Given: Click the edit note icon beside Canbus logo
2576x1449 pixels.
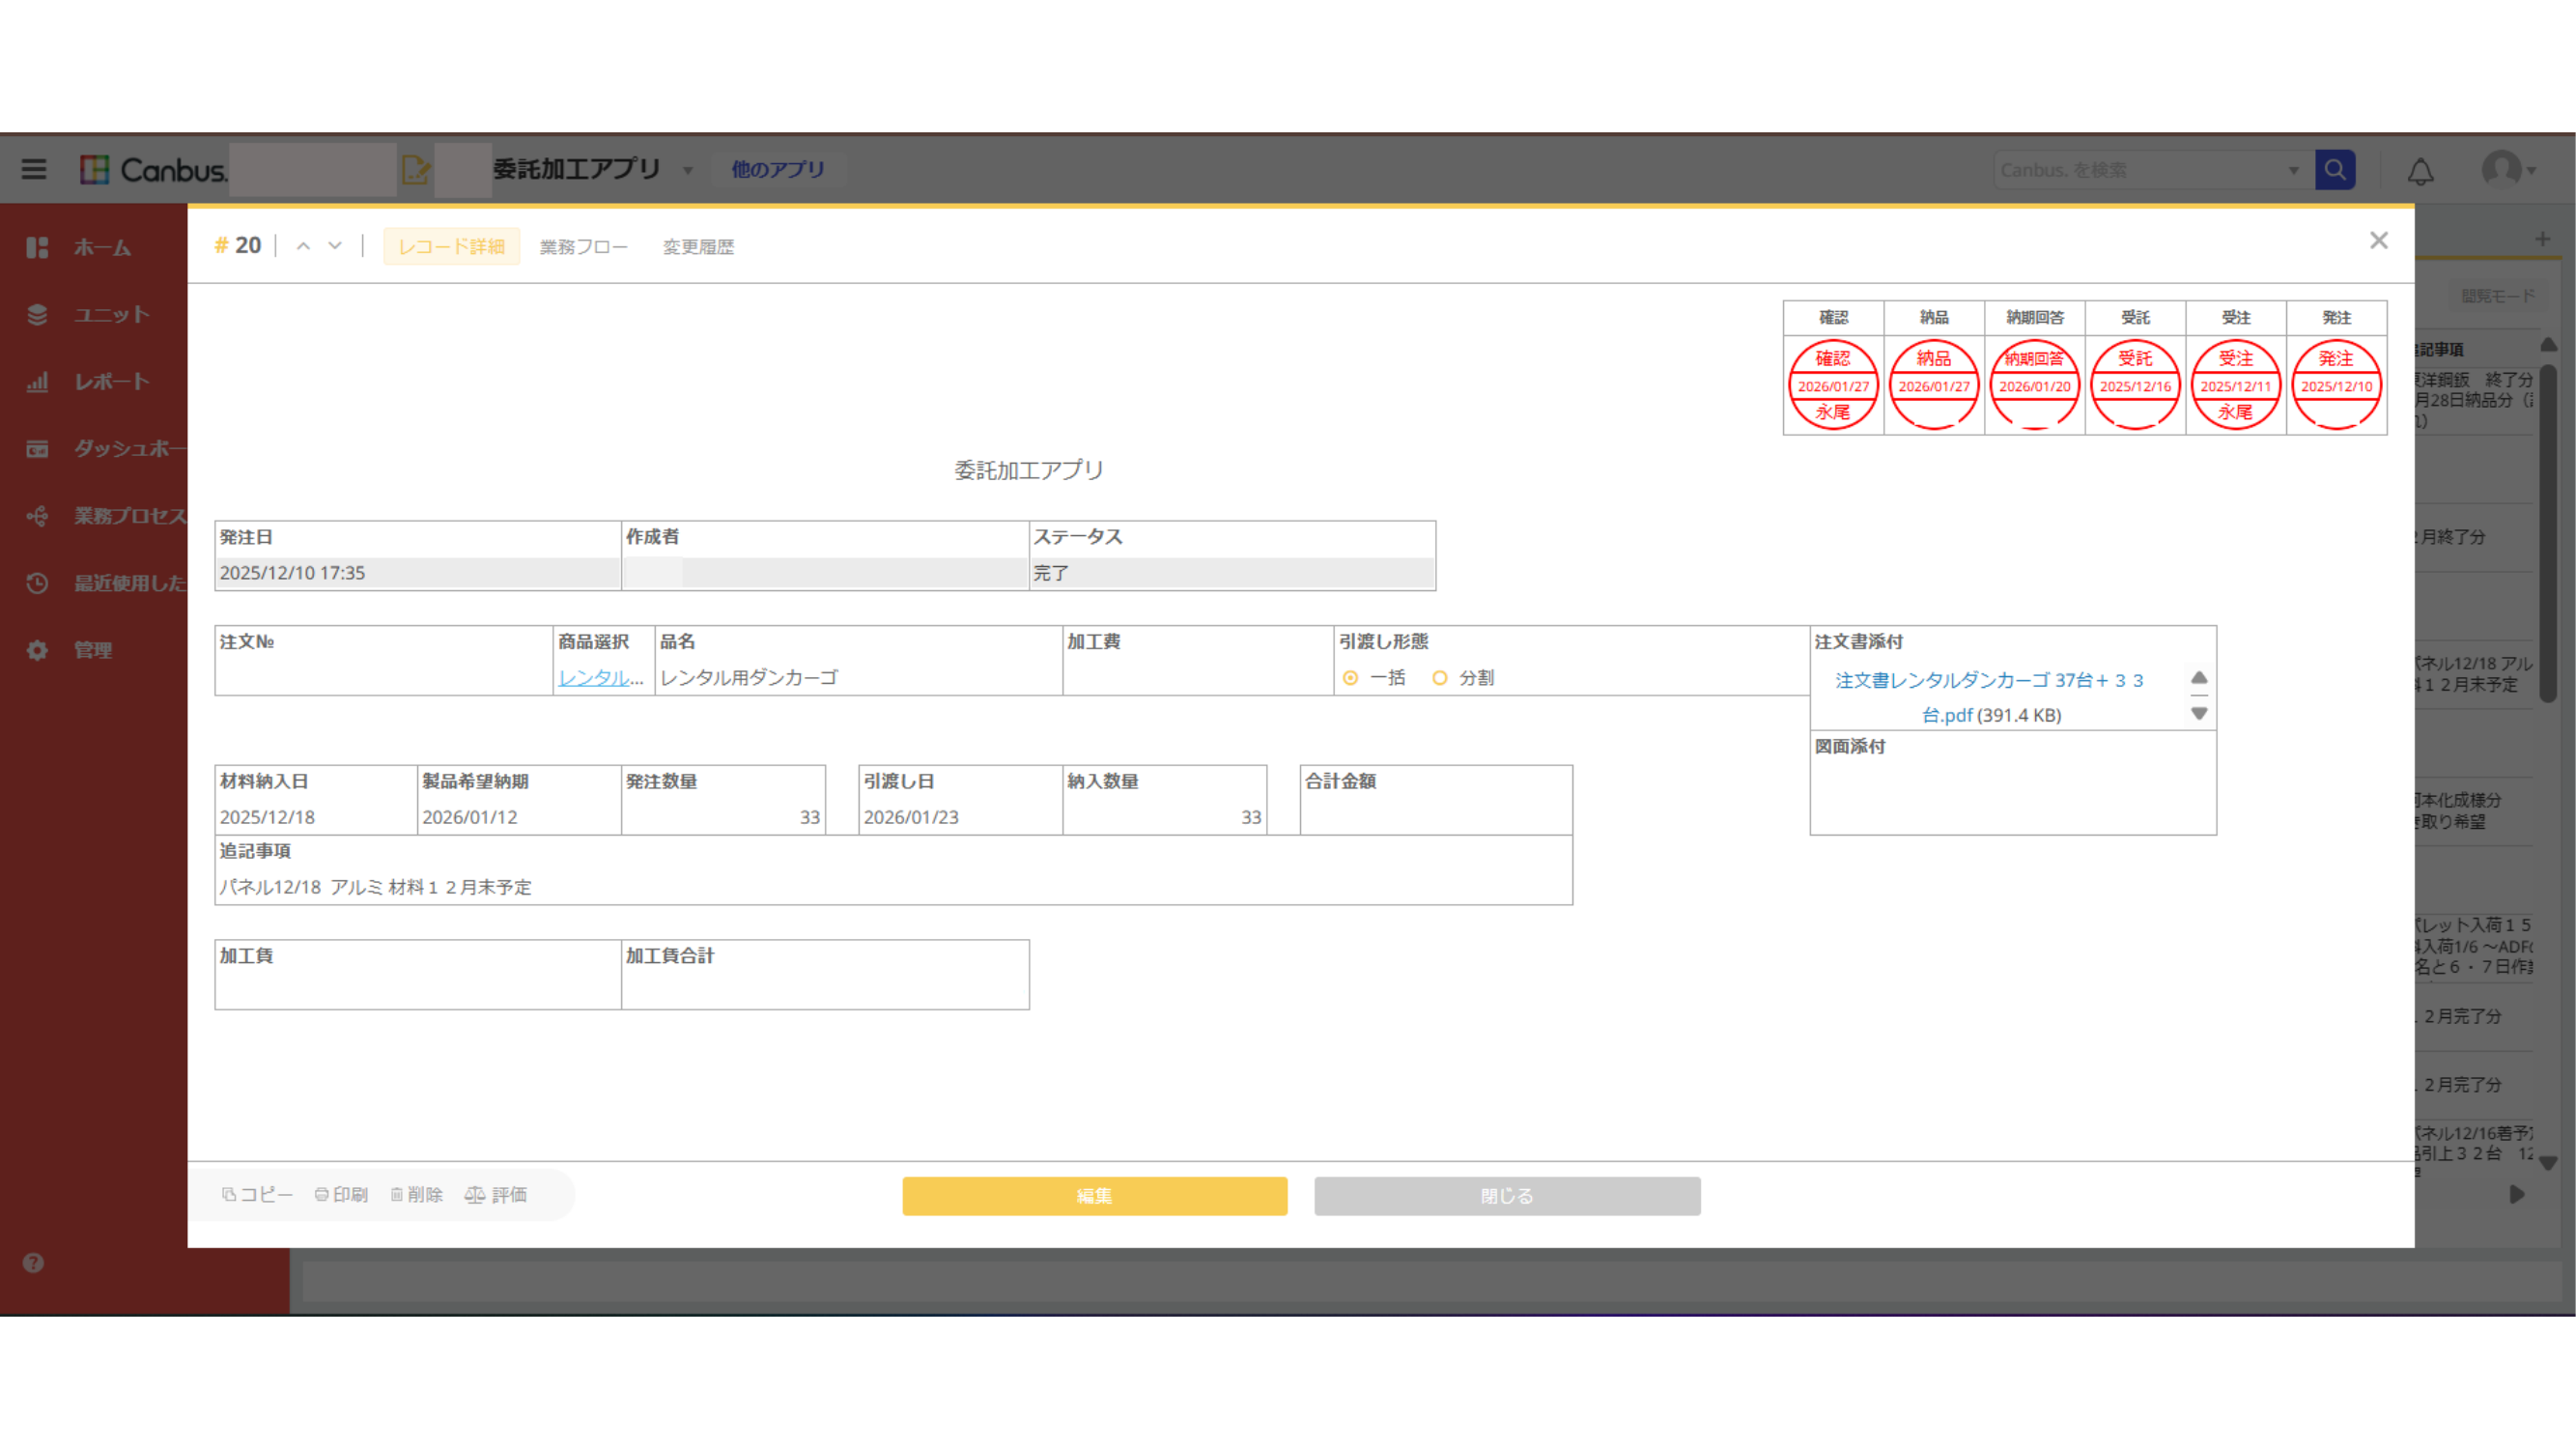Looking at the screenshot, I should tap(415, 169).
